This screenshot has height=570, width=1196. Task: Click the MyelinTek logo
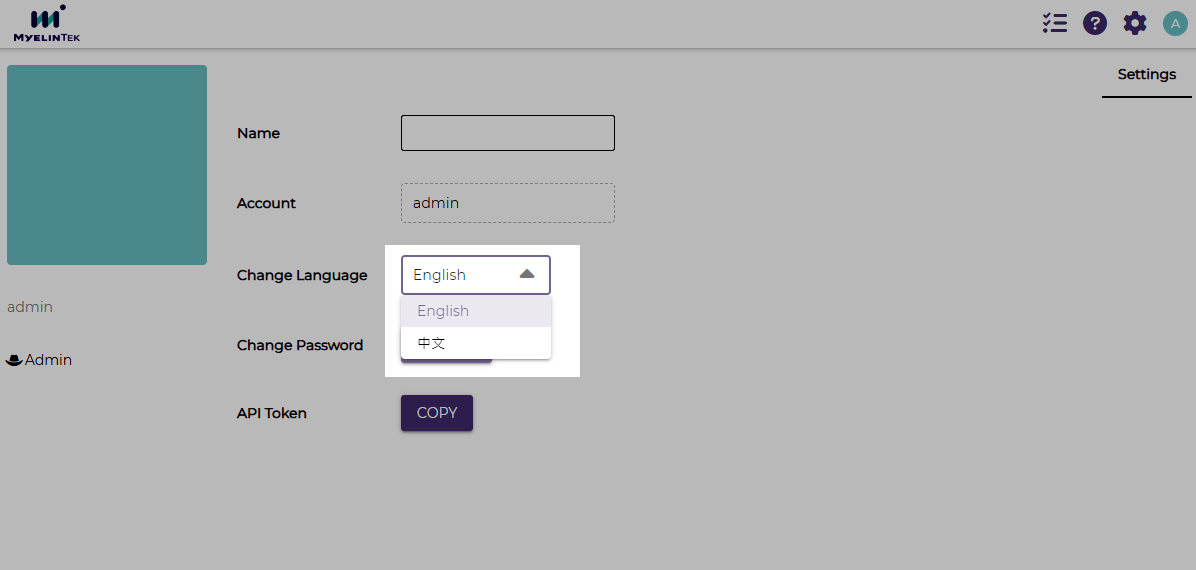(47, 23)
